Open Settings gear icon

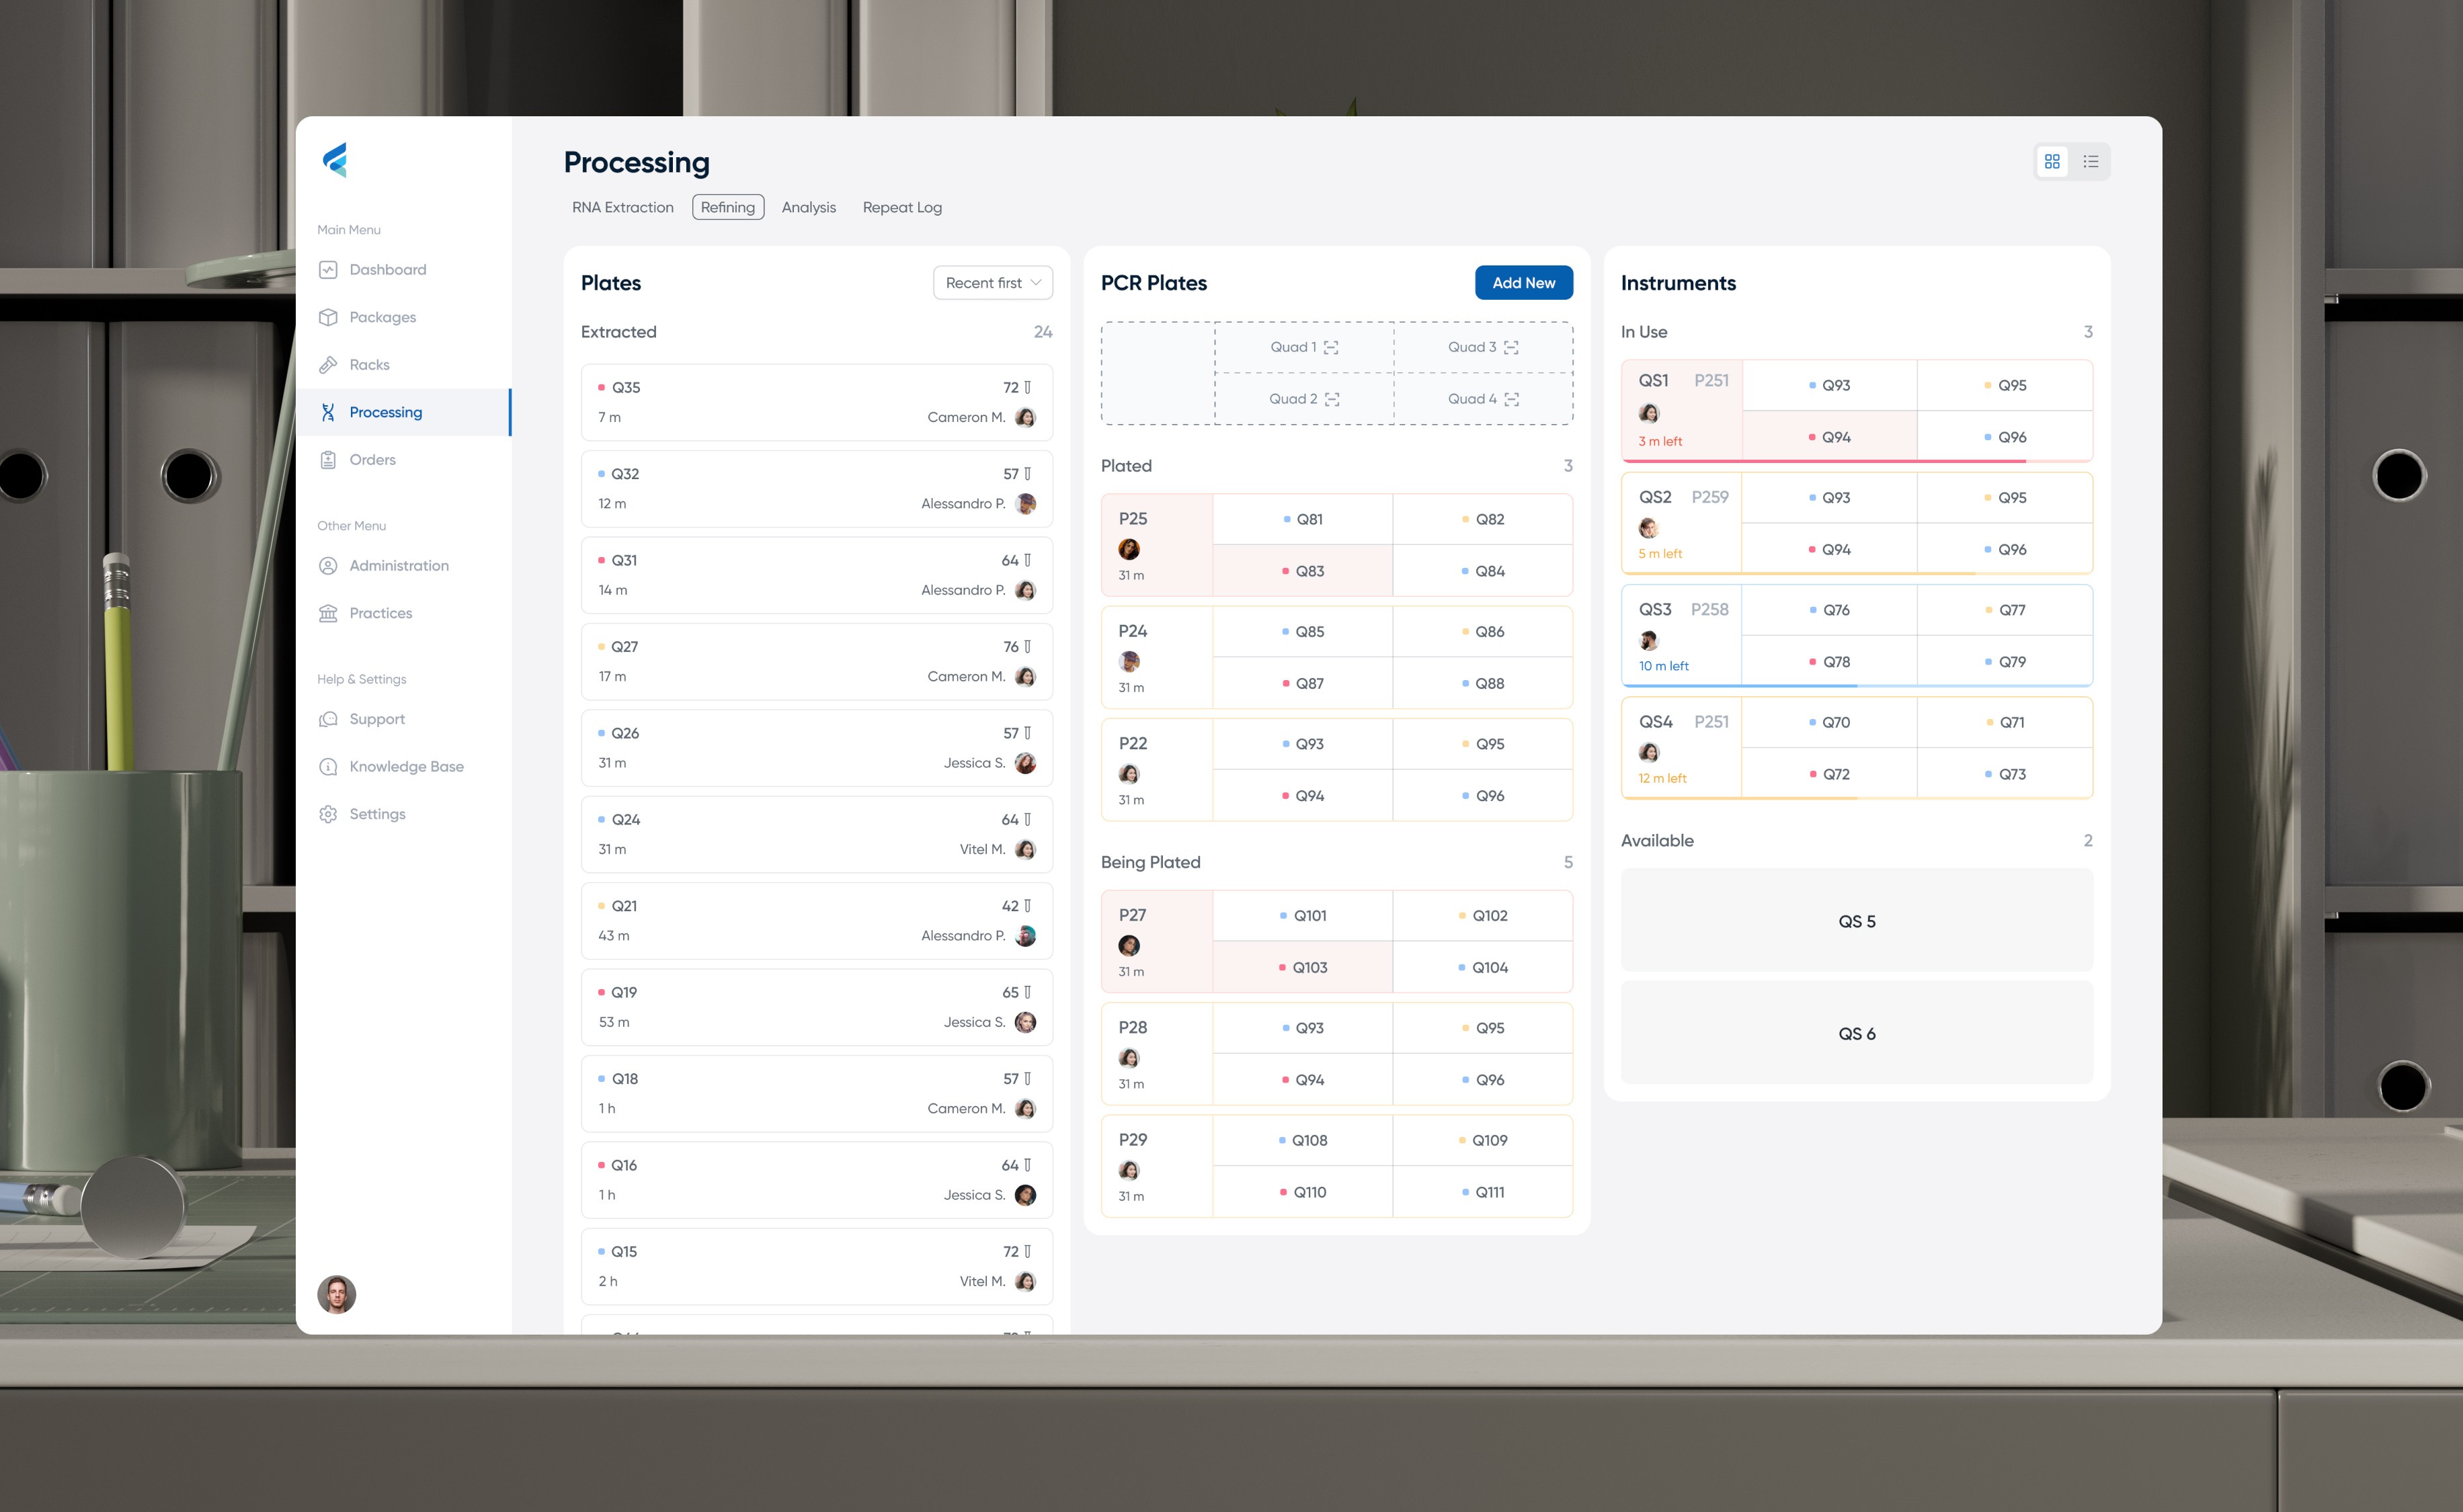(328, 814)
